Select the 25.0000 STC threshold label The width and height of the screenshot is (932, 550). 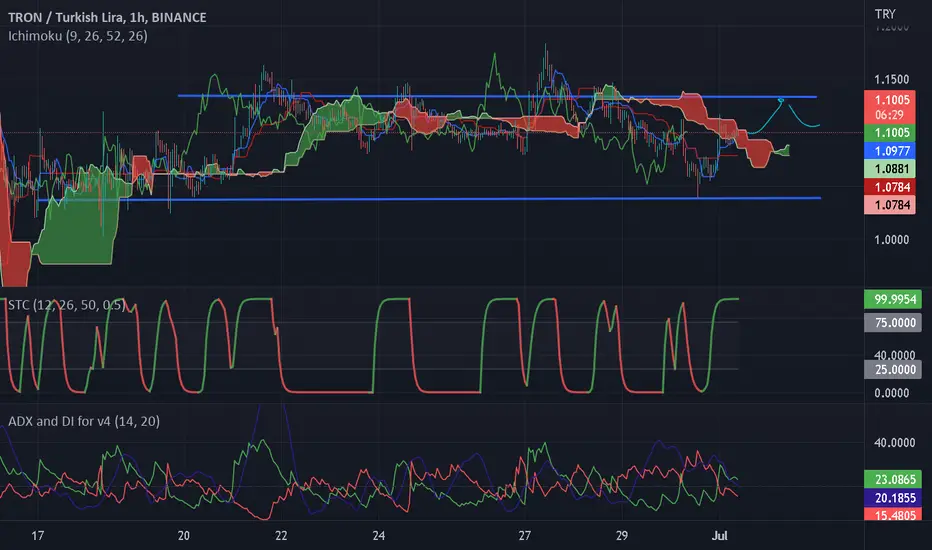893,370
